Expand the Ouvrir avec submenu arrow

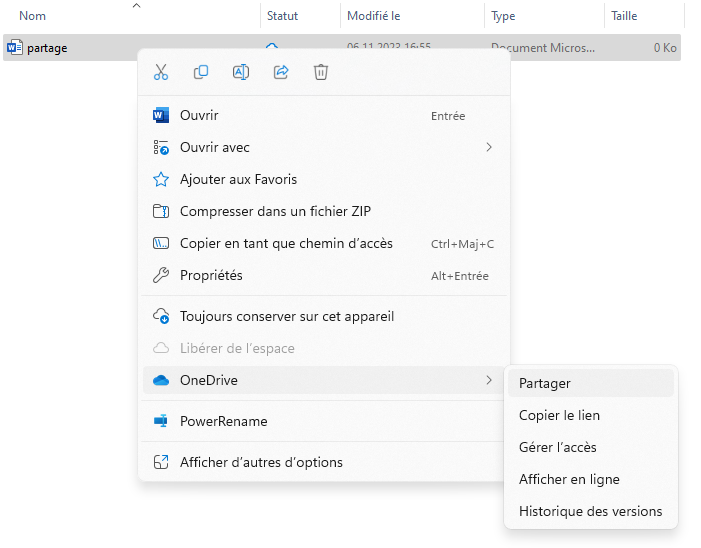point(489,148)
